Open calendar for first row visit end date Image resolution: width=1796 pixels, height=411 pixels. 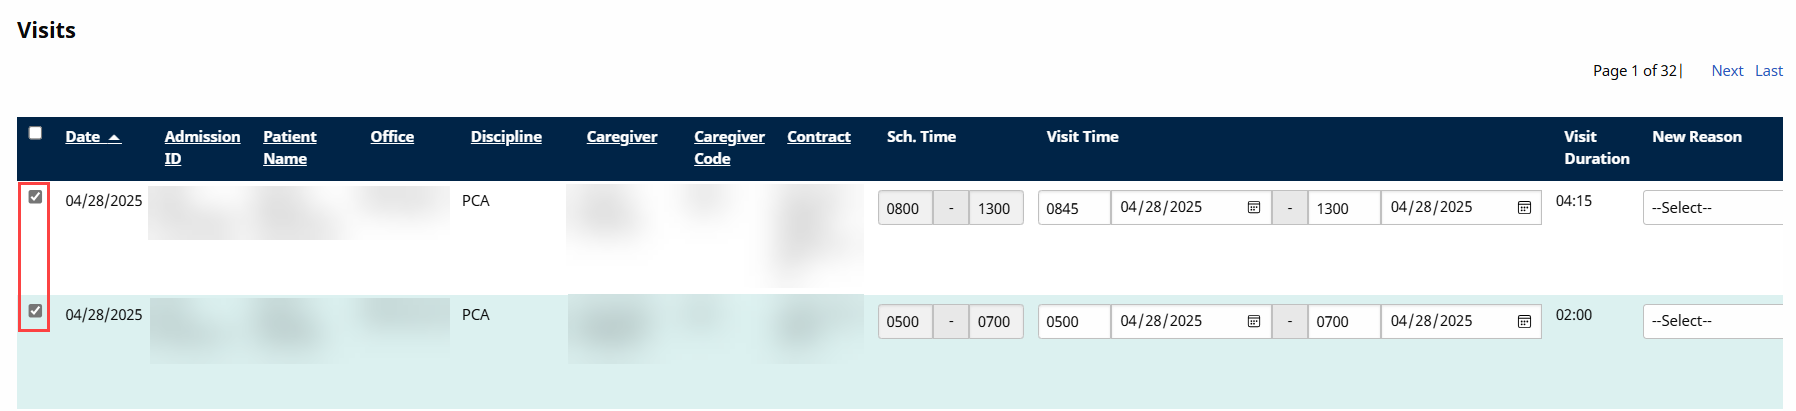pyautogui.click(x=1524, y=208)
